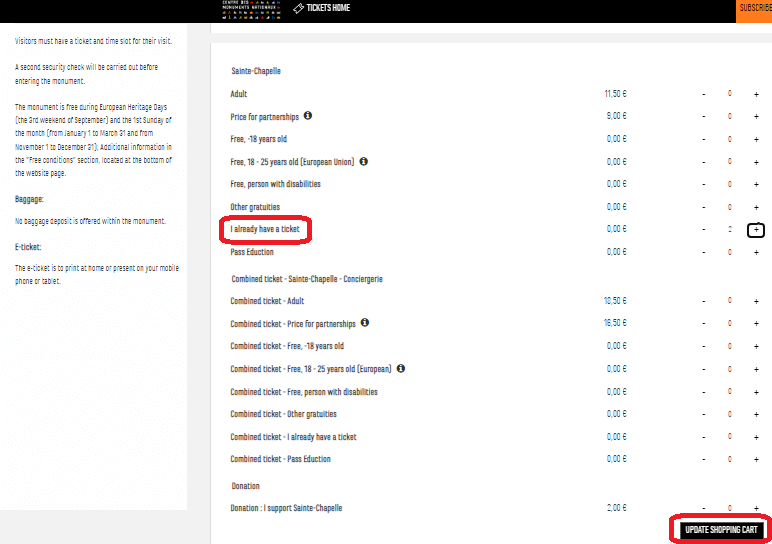Screen dimensions: 772x544
Task: Decrease Combined ticket - Other gratuities quantity
Action: 704,415
